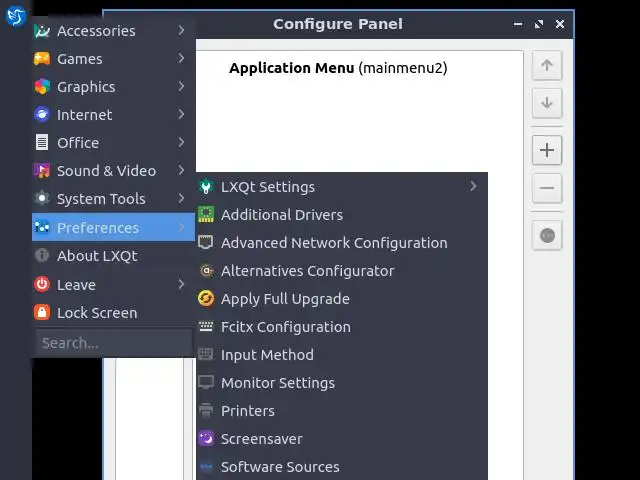Remove widget with minus button

tap(547, 188)
